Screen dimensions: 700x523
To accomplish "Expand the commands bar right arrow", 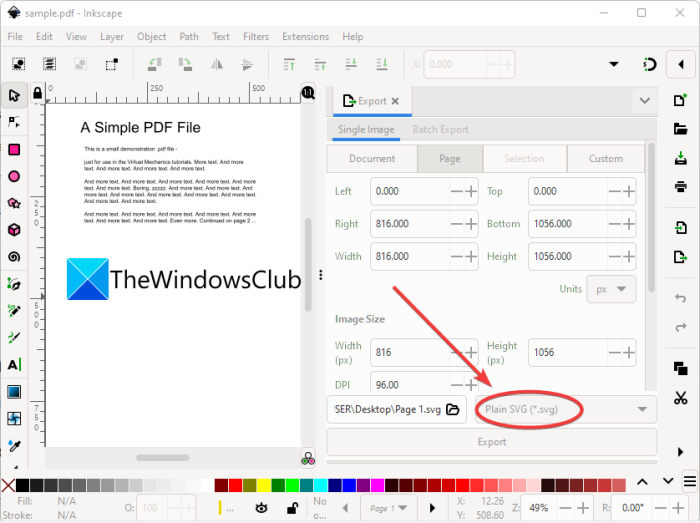I will [680, 452].
